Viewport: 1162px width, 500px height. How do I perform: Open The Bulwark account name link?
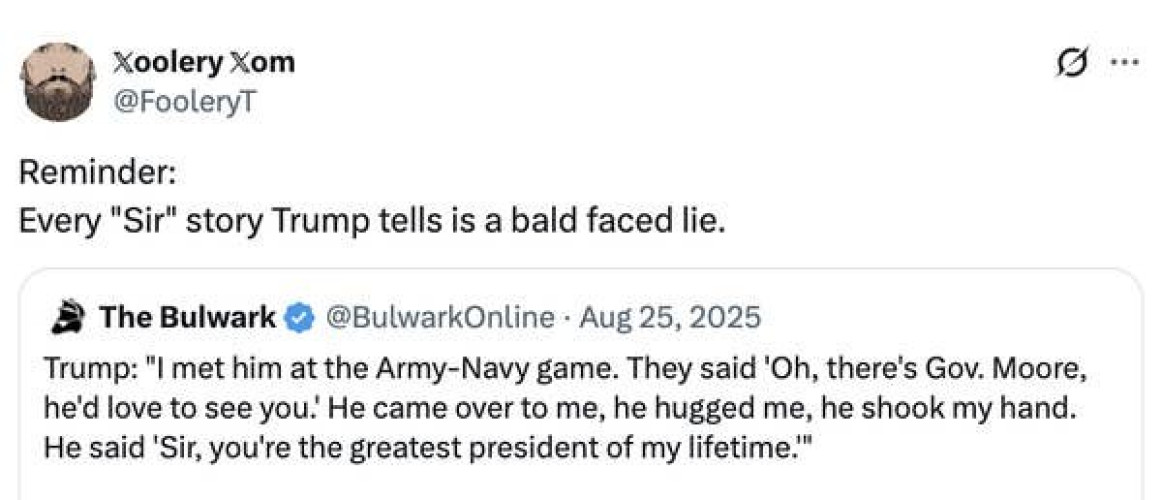188,318
